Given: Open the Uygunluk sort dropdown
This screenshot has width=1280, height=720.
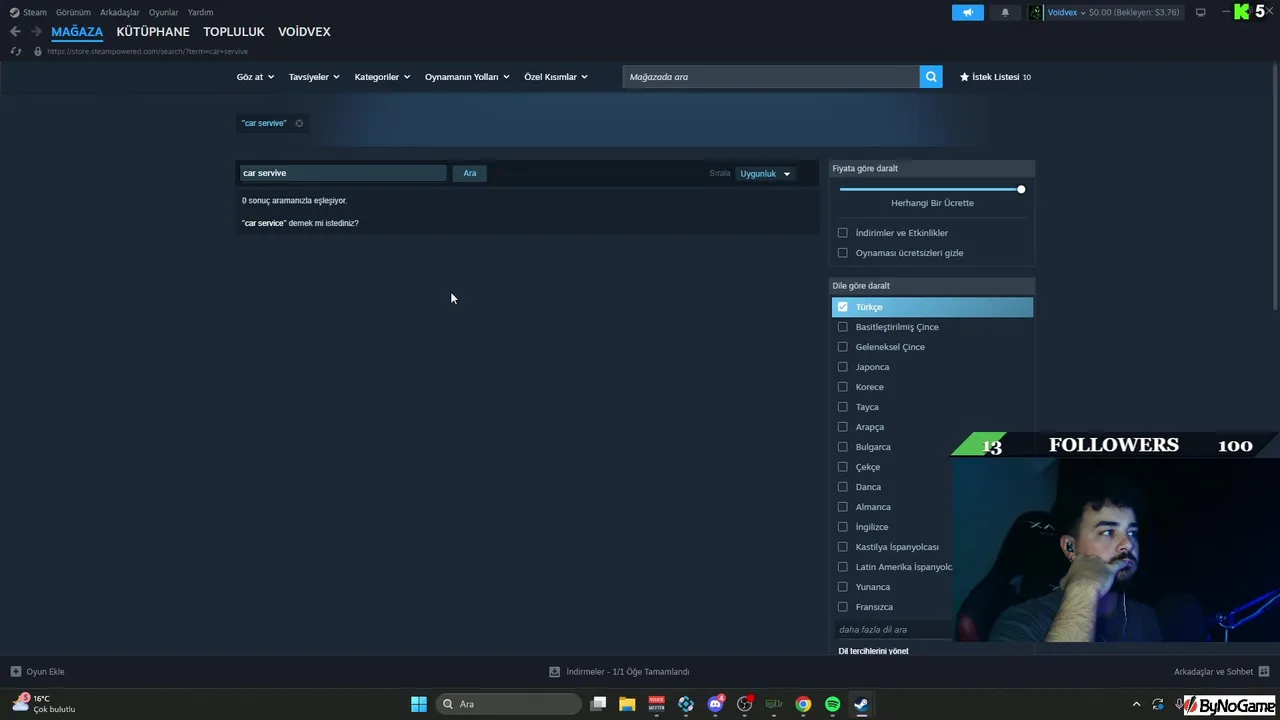Looking at the screenshot, I should 765,174.
